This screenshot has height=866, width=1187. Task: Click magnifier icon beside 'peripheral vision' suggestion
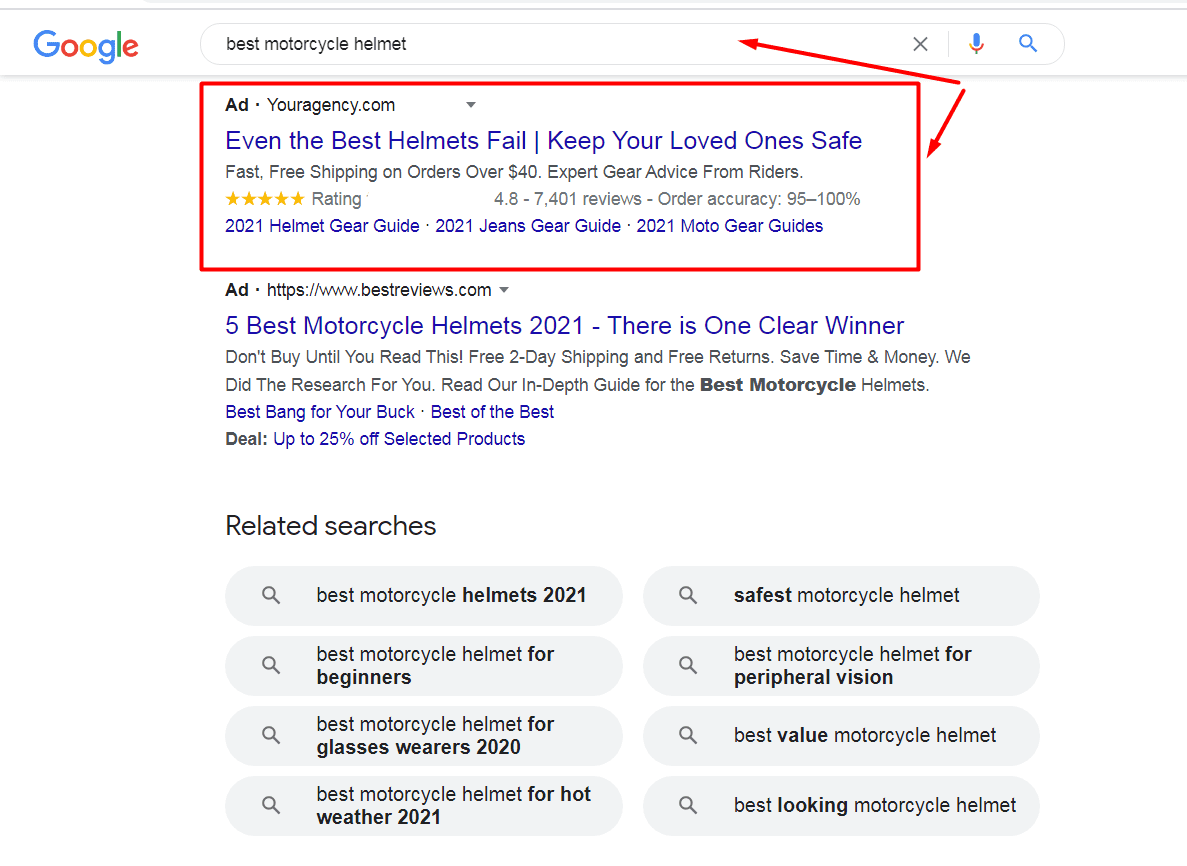pos(687,665)
